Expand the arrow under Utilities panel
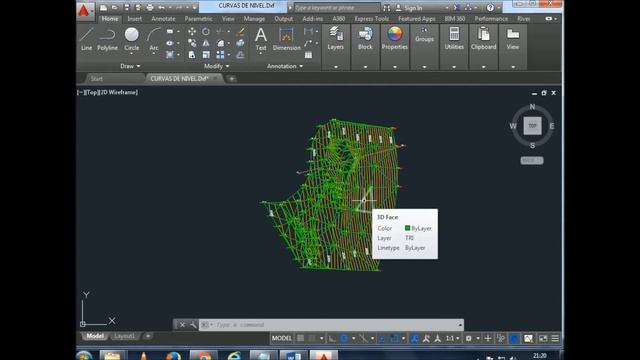The height and width of the screenshot is (360, 640). (454, 67)
